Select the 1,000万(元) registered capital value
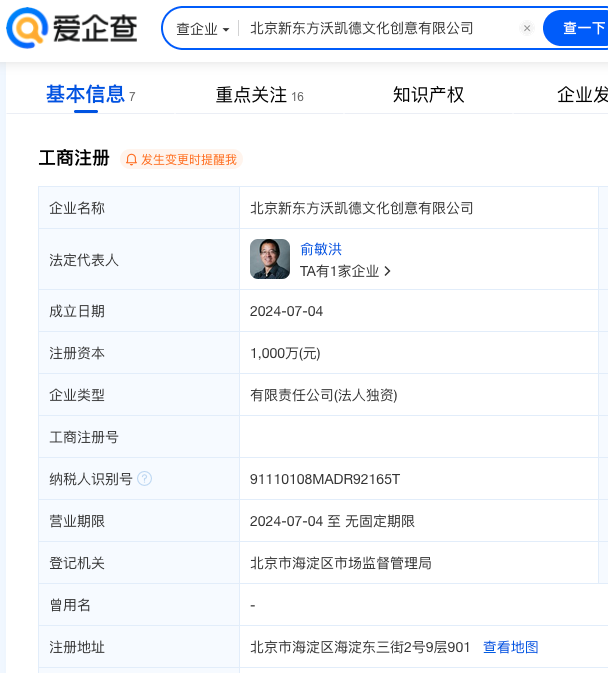Screen dimensions: 608x673 285,353
